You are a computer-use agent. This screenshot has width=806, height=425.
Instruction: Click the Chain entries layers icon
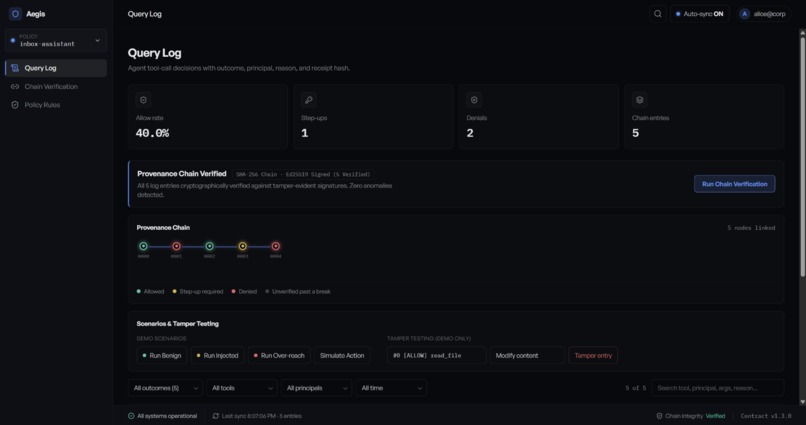[x=639, y=100]
